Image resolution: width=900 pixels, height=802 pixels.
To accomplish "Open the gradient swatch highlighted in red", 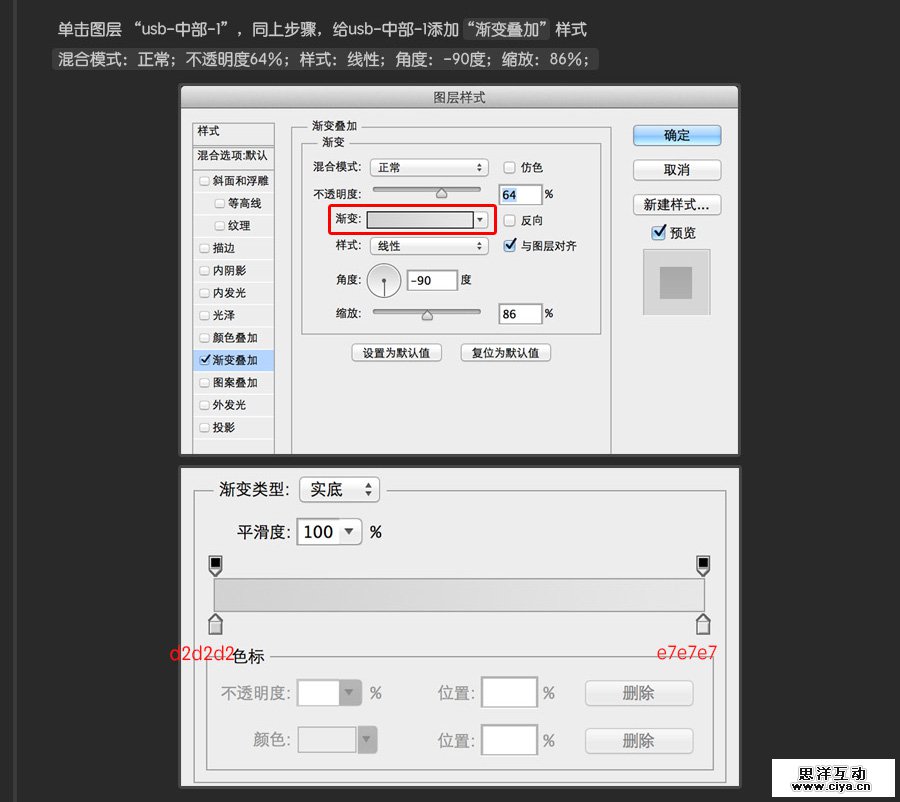I will [x=418, y=219].
